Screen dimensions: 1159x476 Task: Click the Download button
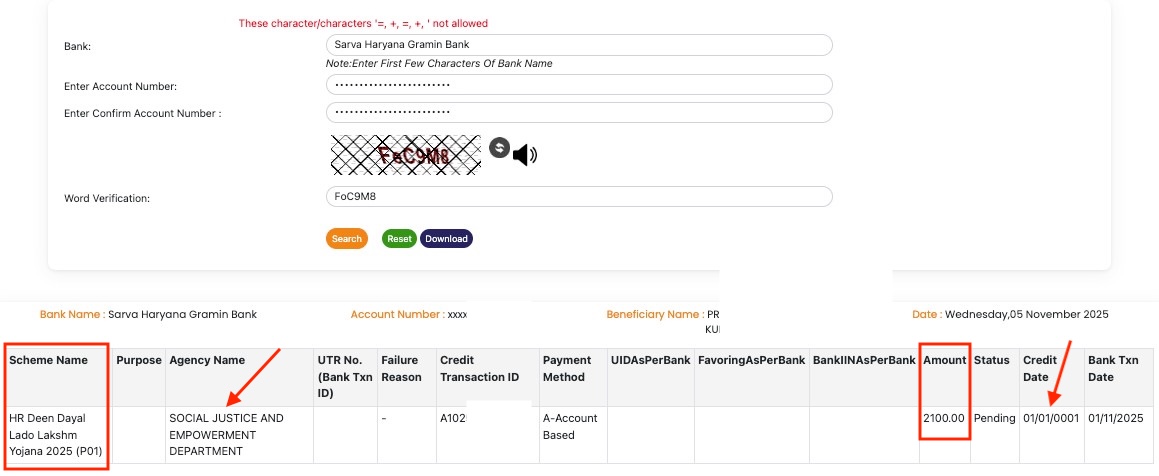click(x=446, y=239)
